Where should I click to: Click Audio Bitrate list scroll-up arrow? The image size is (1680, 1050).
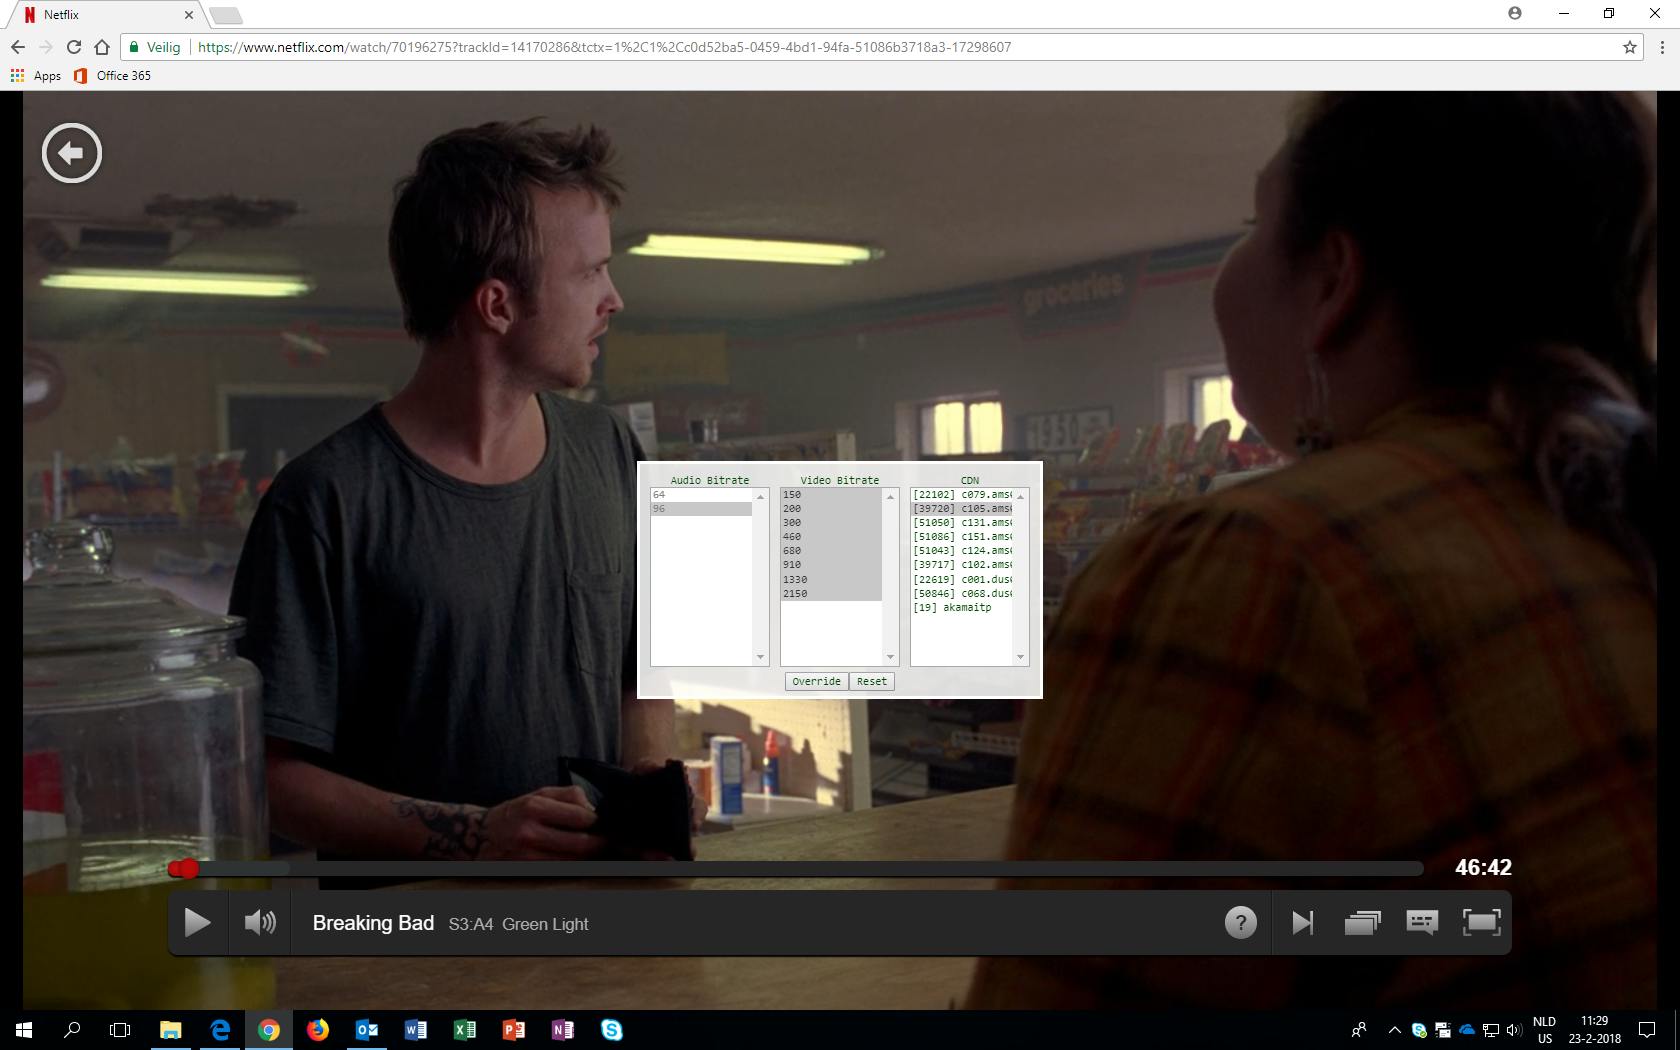pyautogui.click(x=760, y=497)
